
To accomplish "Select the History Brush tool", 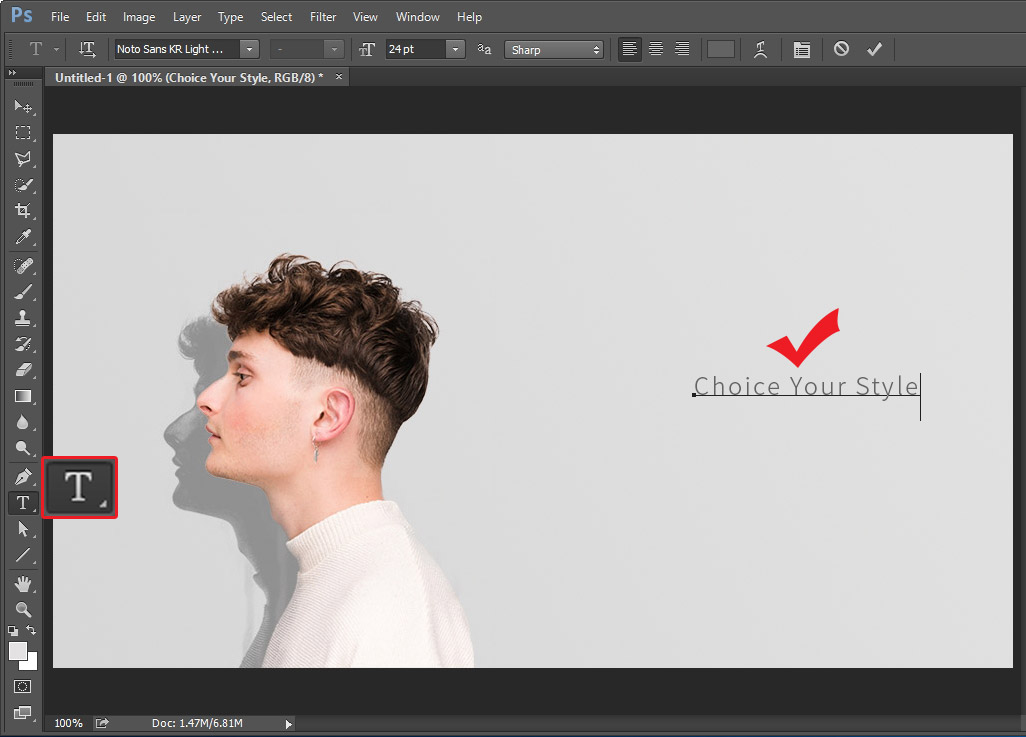I will 23,344.
